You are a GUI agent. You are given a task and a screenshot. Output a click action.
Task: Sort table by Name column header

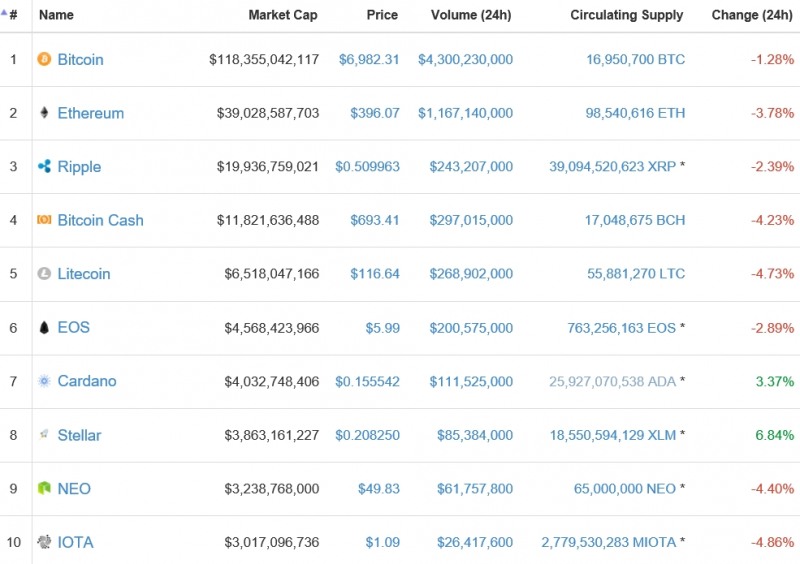pyautogui.click(x=56, y=15)
